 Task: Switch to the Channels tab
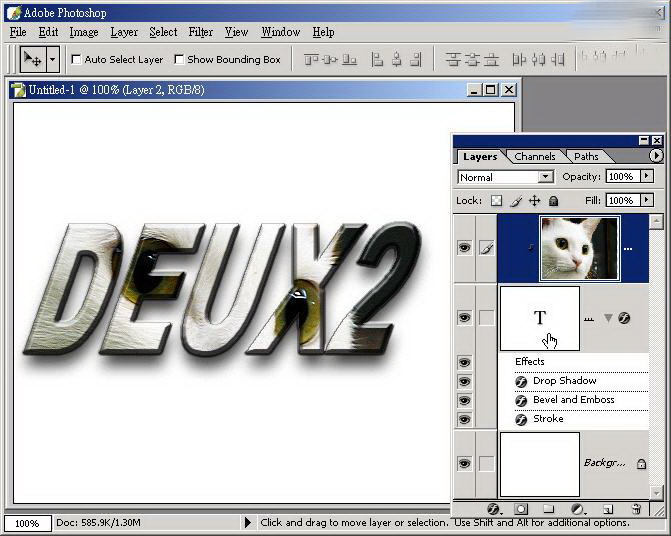(535, 157)
